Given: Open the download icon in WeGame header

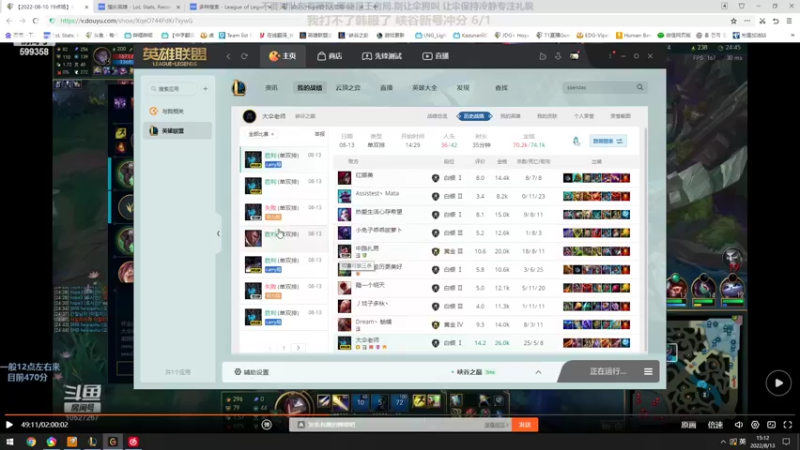Looking at the screenshot, I should coord(558,56).
